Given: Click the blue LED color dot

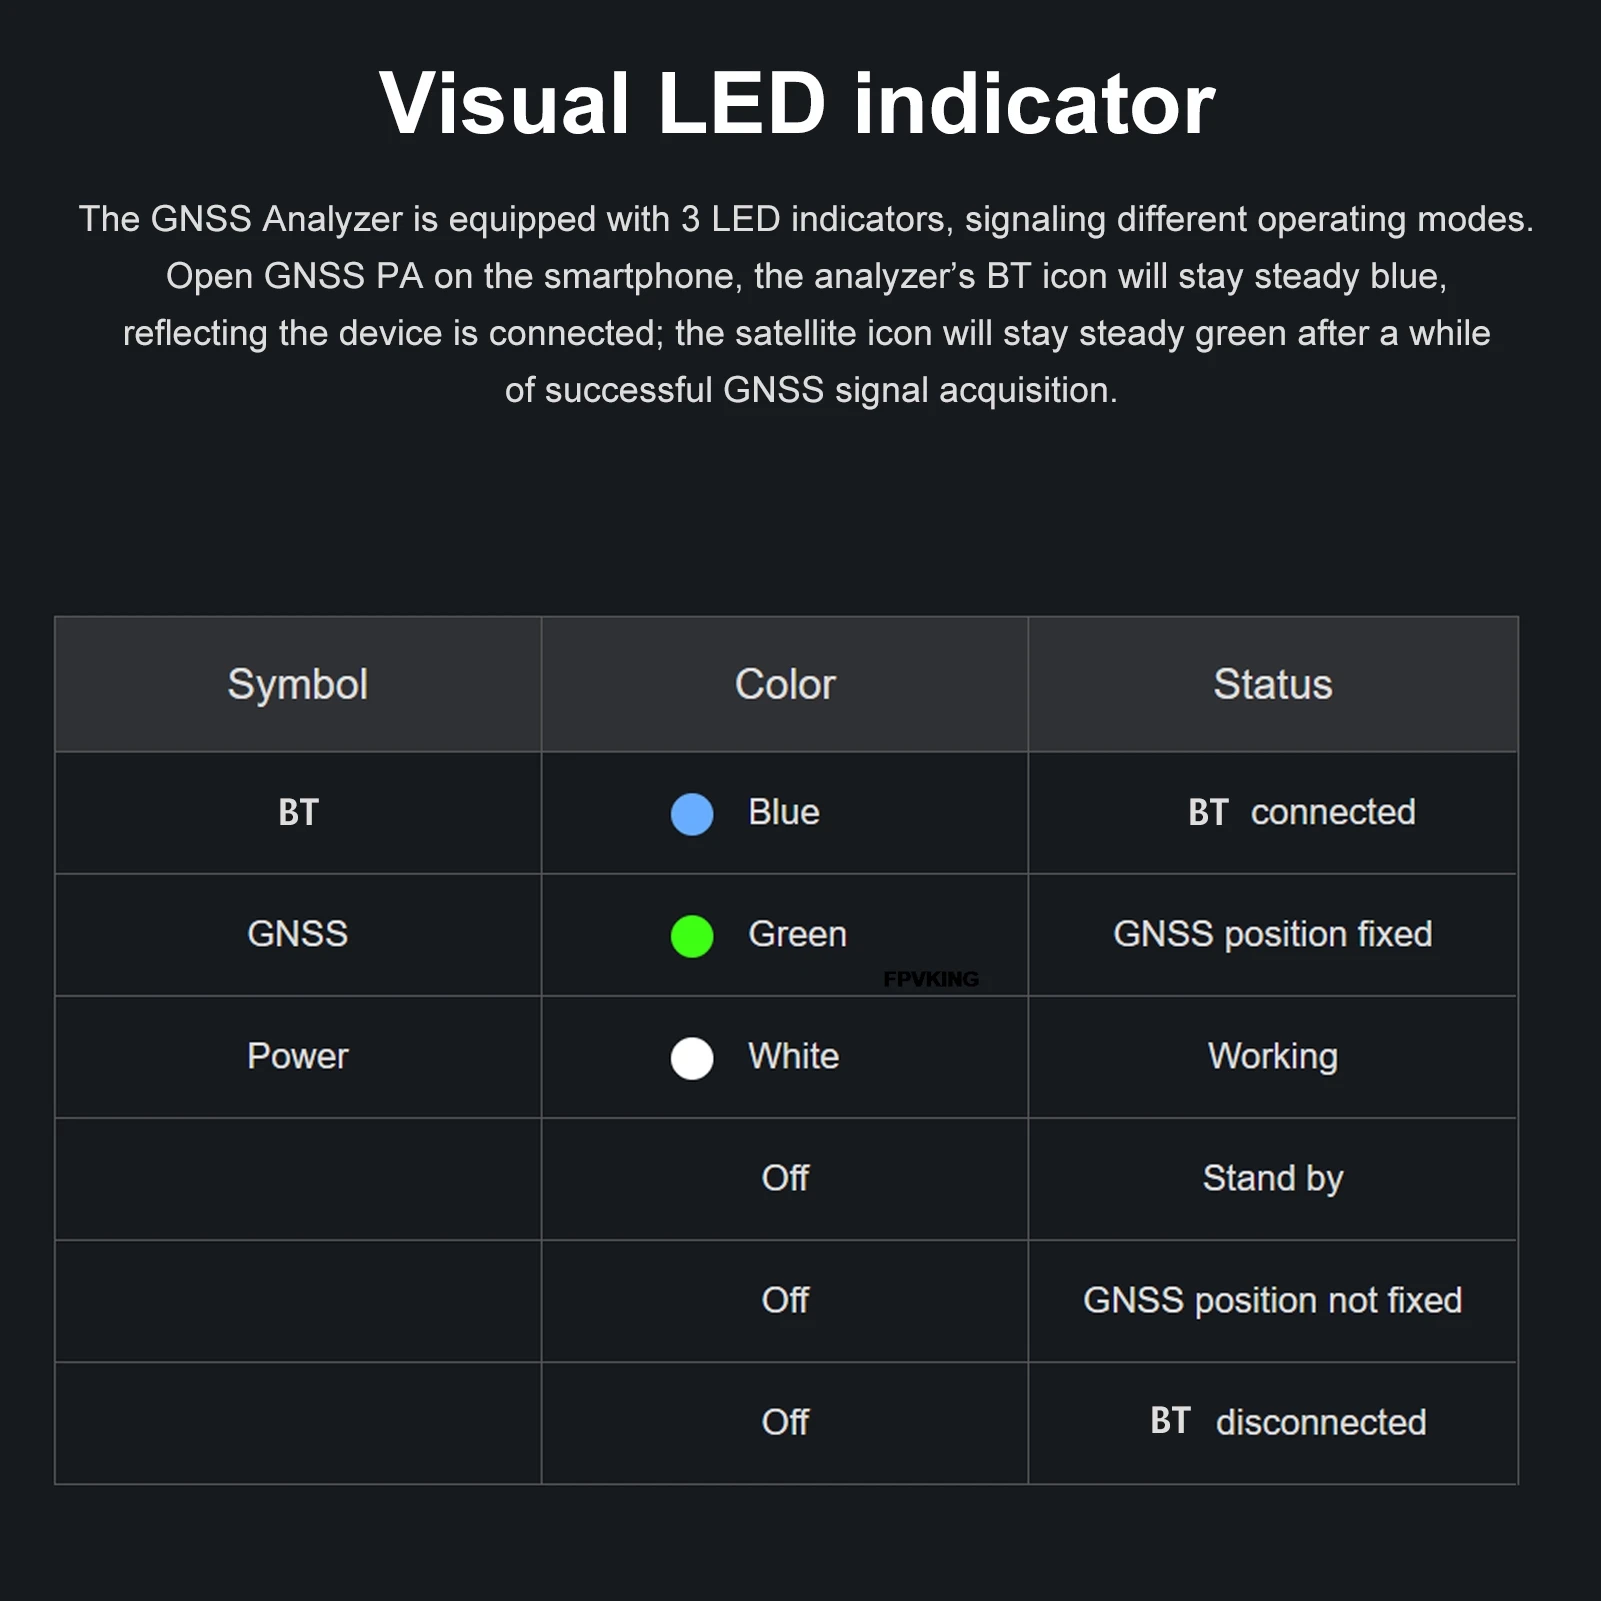Looking at the screenshot, I should coord(692,814).
